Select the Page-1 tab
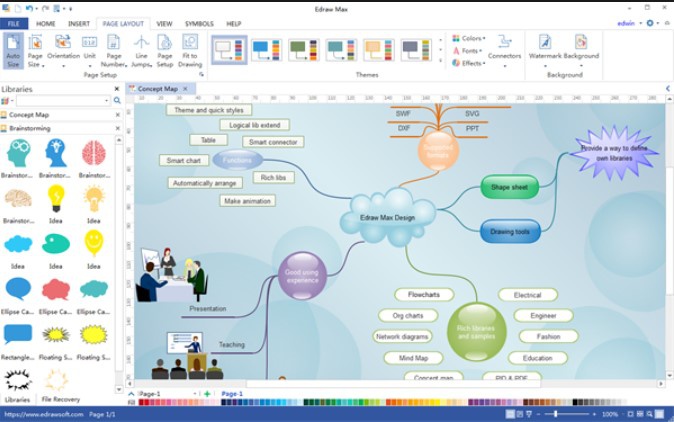674x422 pixels. (x=232, y=394)
